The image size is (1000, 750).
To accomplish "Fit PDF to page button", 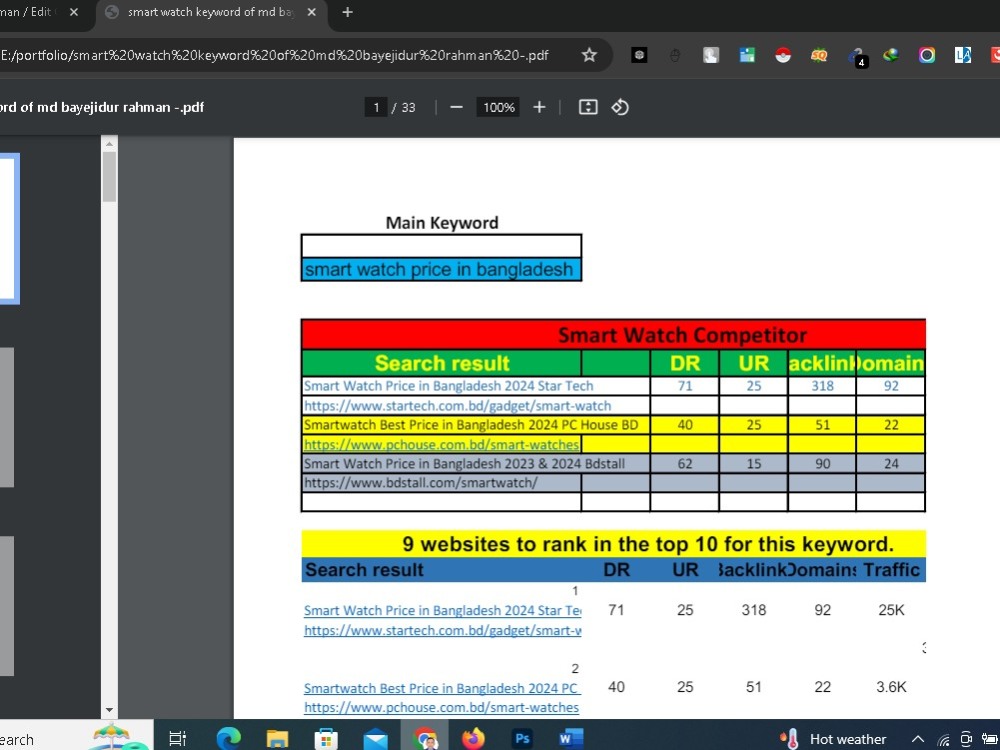I will [x=587, y=107].
